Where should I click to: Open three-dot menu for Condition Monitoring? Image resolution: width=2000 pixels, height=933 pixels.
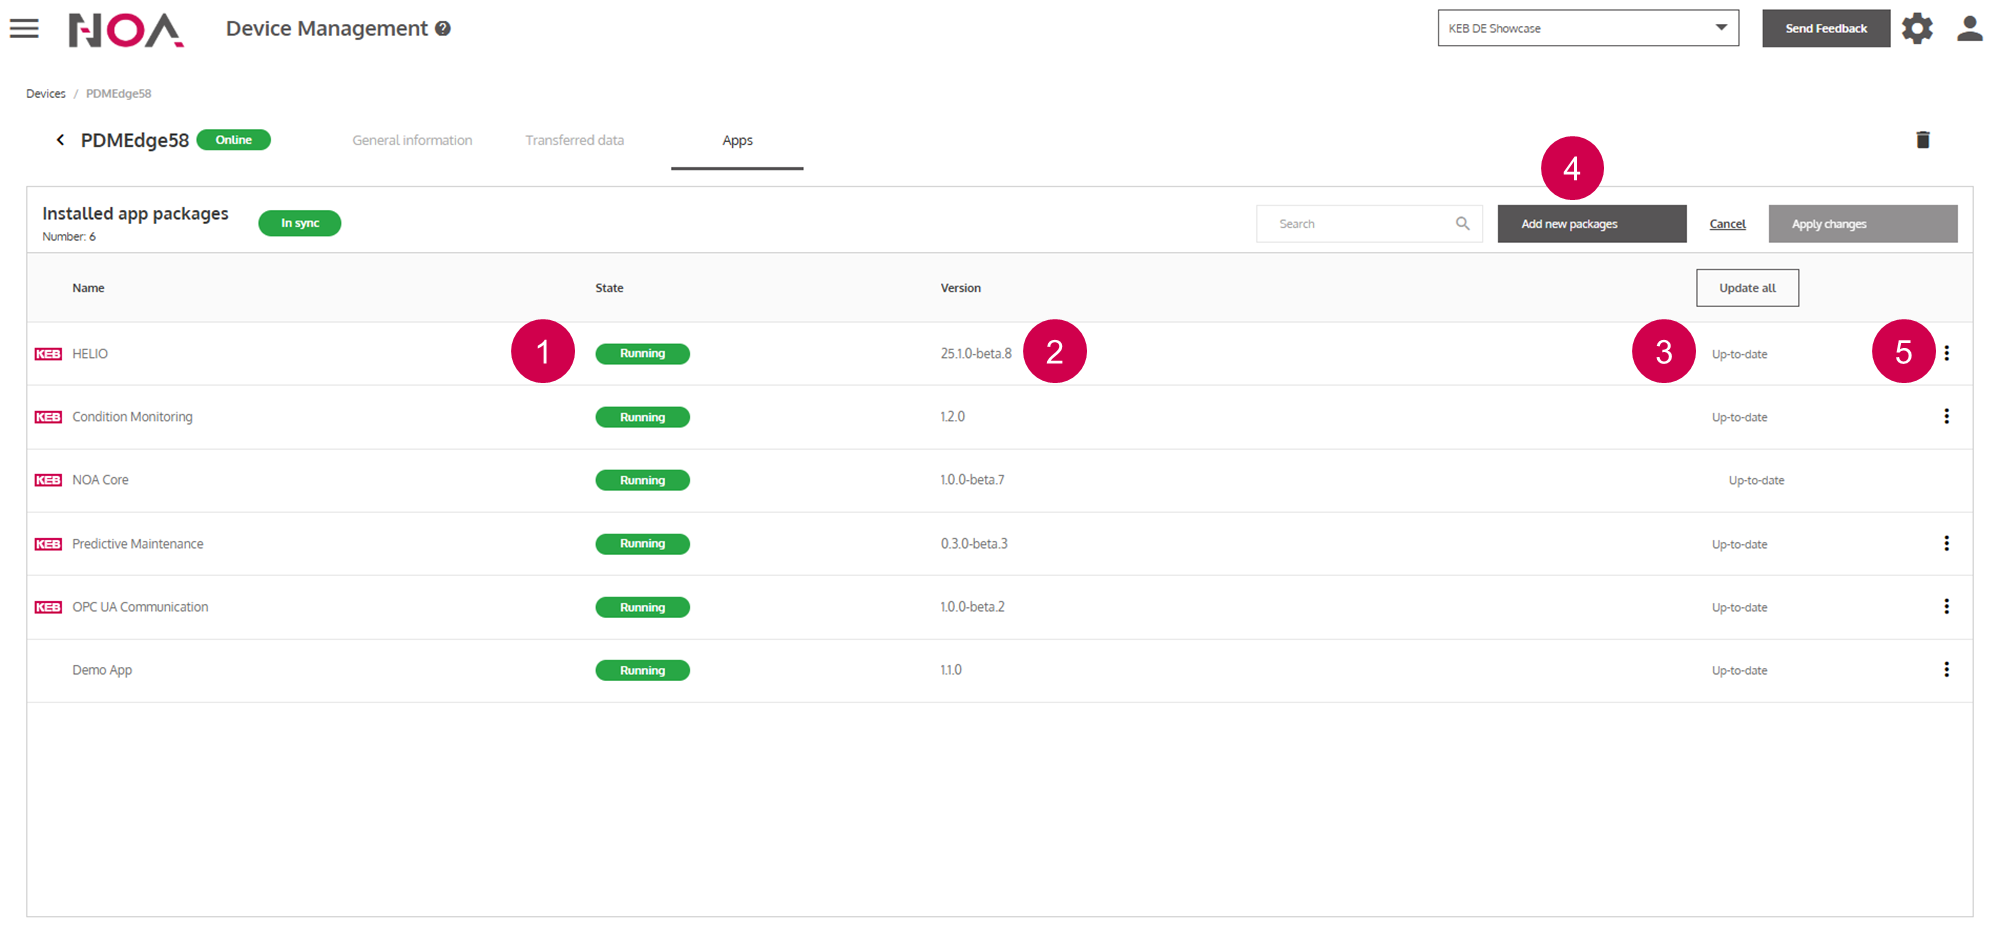pyautogui.click(x=1946, y=417)
